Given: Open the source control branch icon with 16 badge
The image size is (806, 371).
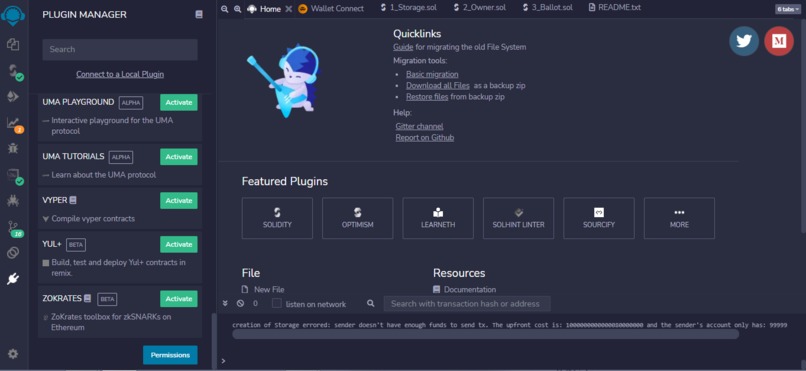Looking at the screenshot, I should pos(14,228).
